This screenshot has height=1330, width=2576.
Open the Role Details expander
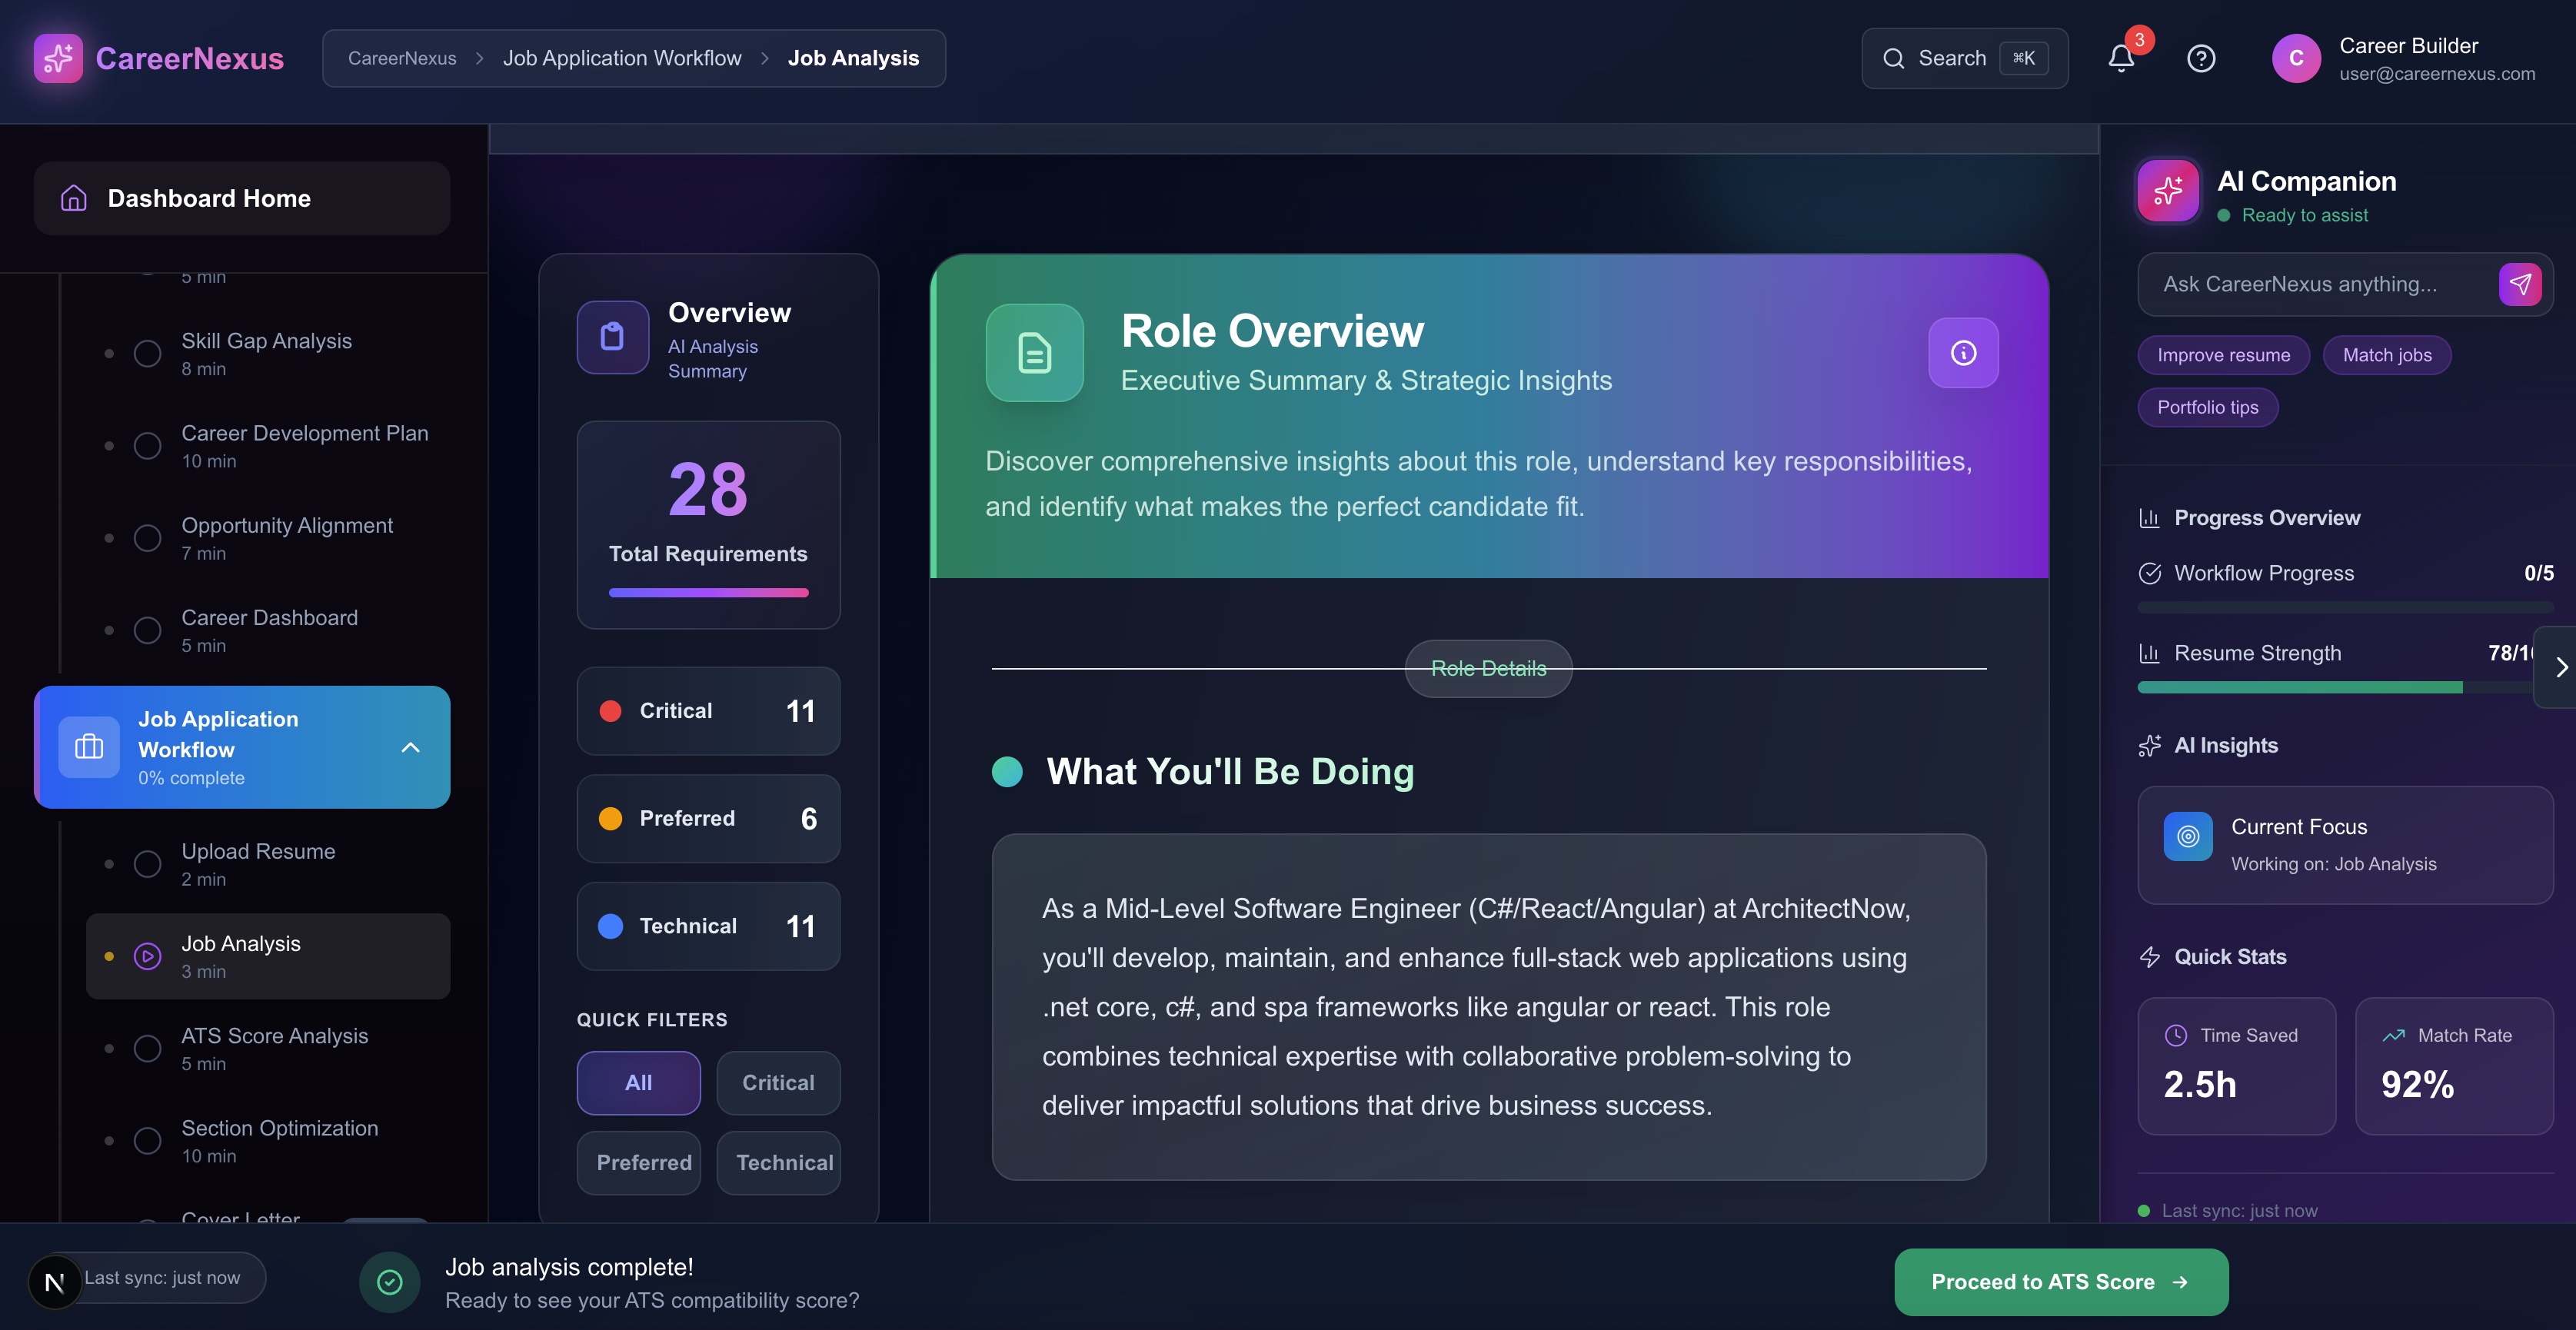1487,668
